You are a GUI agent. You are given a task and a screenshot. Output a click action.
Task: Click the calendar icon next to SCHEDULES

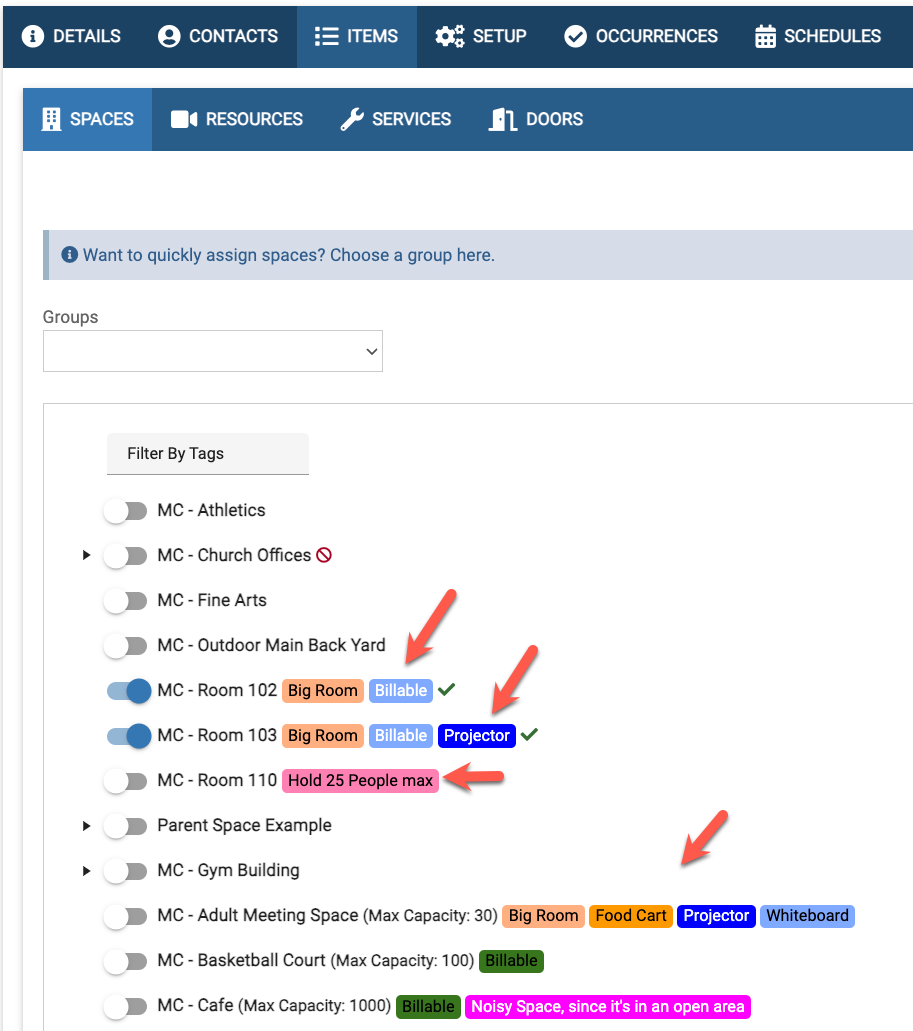(x=766, y=36)
